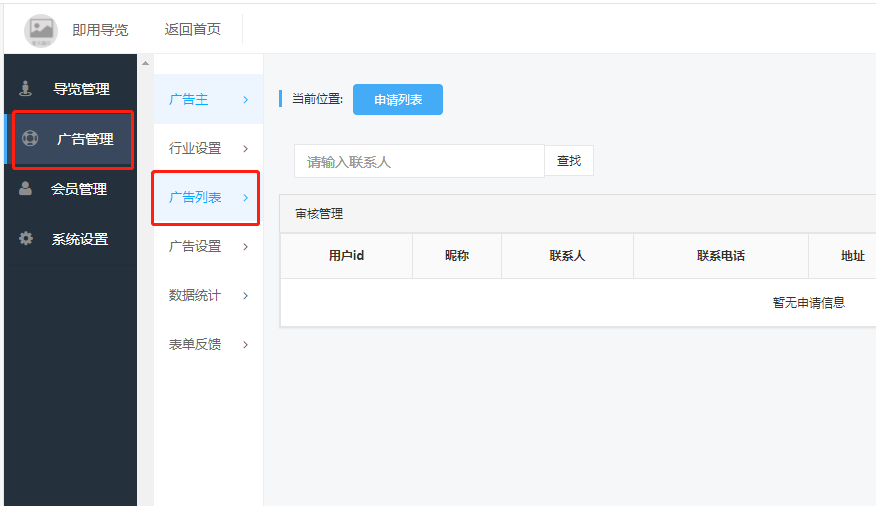Click the 广告管理 lifebuoy icon
Screen dimensions: 876x506
tap(30, 138)
